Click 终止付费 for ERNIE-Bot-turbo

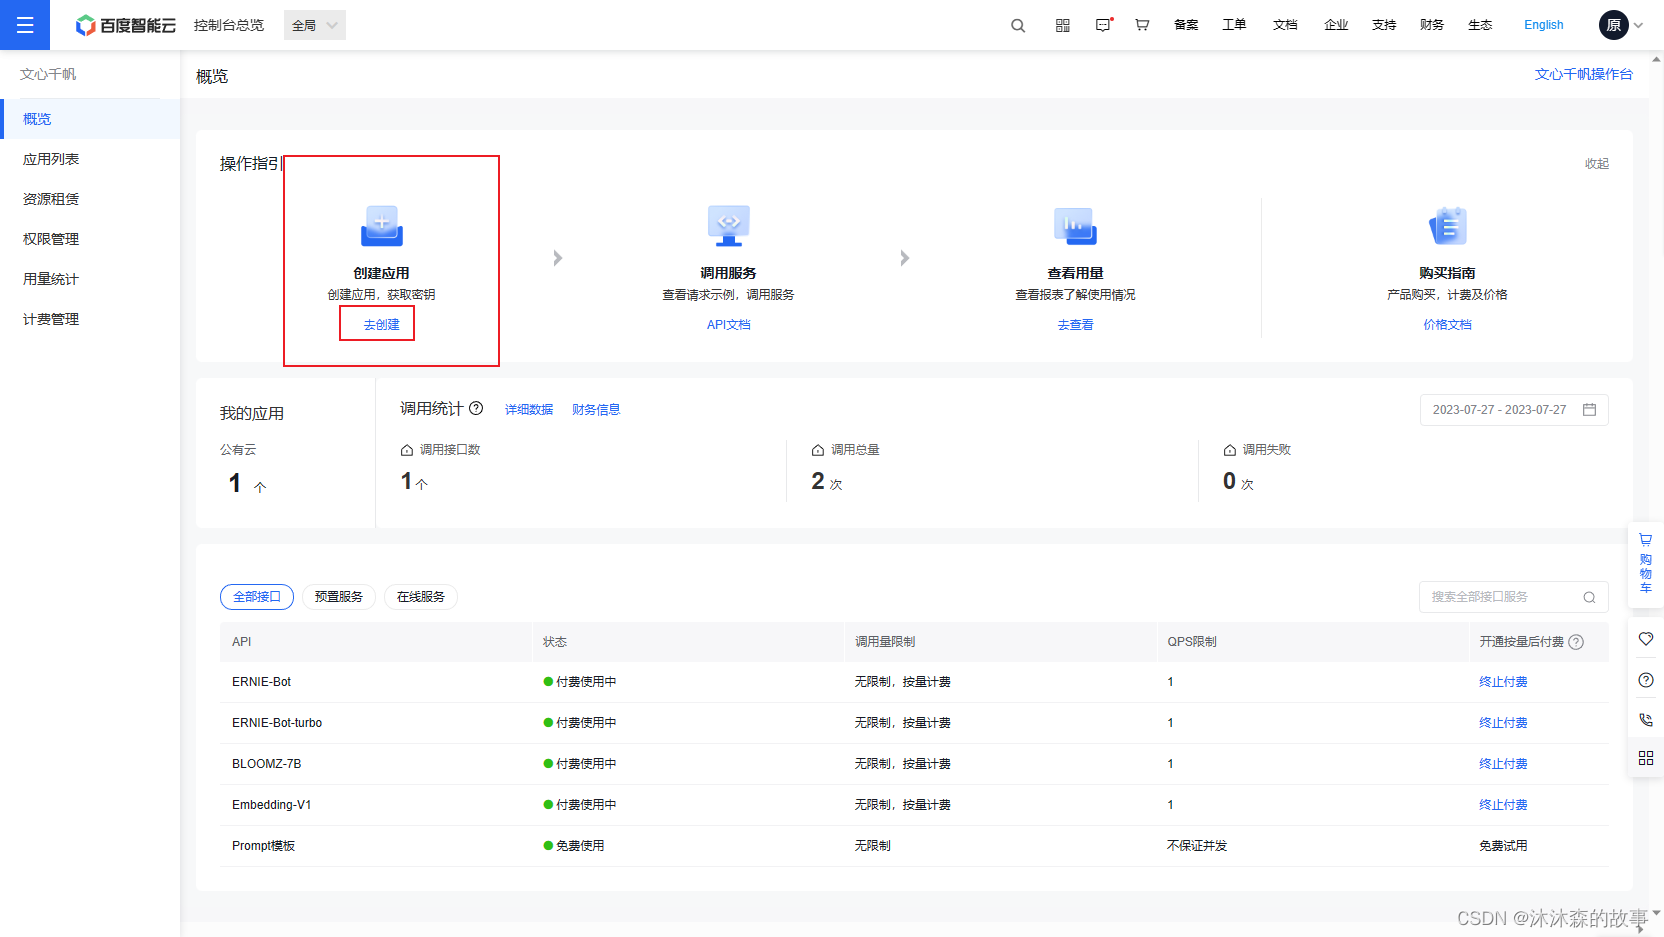(1503, 723)
